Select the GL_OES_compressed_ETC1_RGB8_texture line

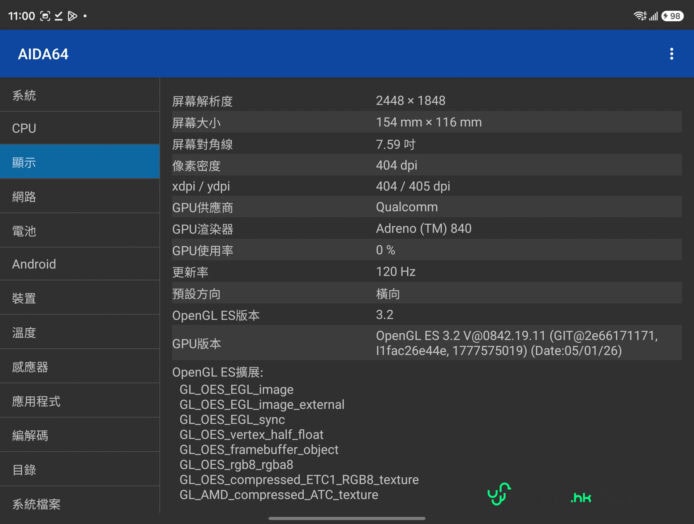click(x=299, y=480)
